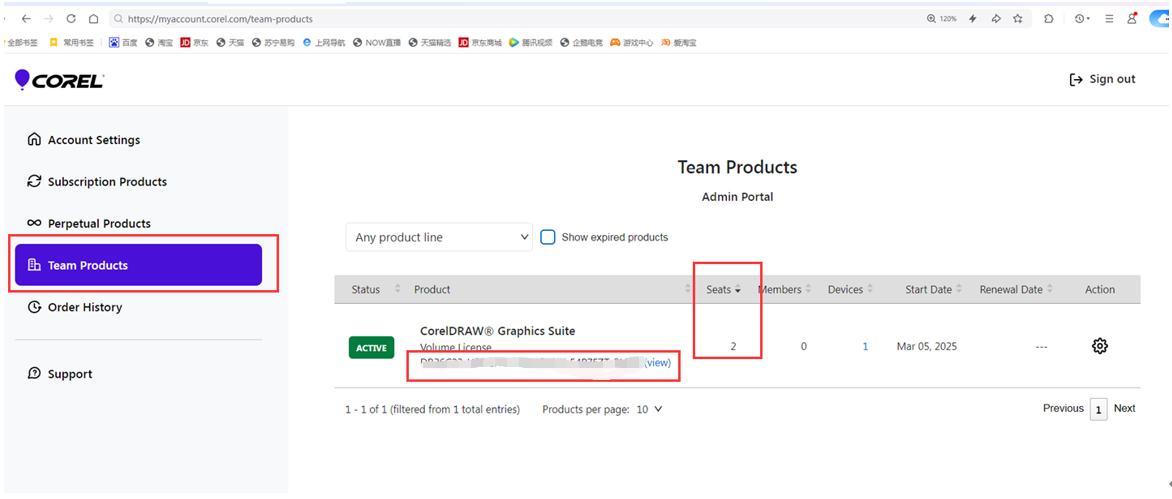Click the Corel logo

pyautogui.click(x=59, y=80)
